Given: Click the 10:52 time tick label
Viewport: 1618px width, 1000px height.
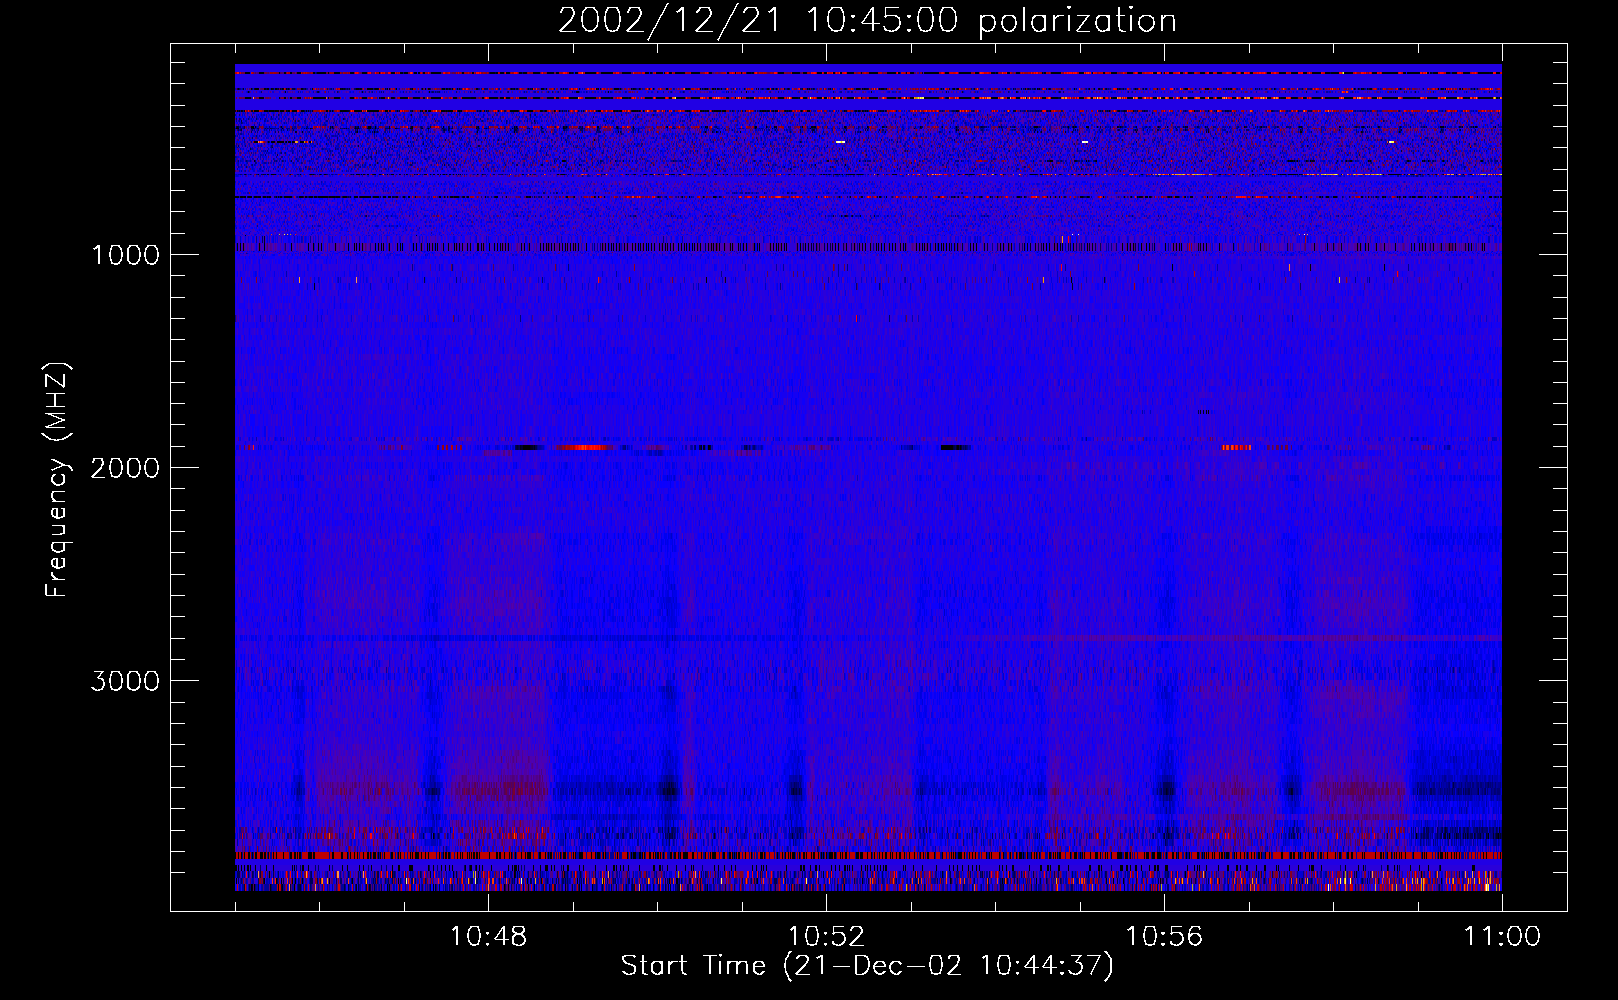Looking at the screenshot, I should coord(826,937).
